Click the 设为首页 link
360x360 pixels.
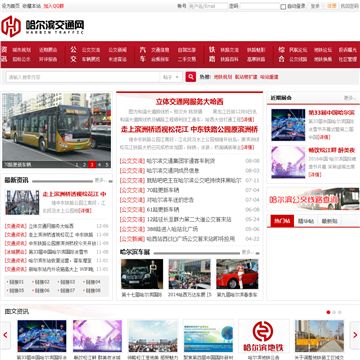(x=11, y=6)
